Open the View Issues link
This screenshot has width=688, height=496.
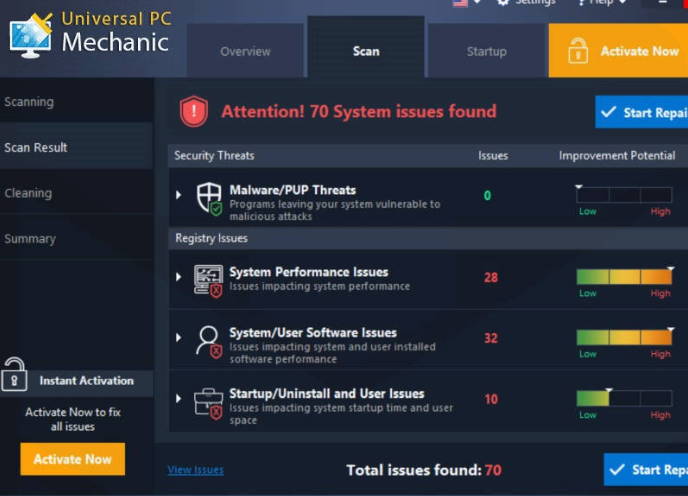[x=195, y=470]
